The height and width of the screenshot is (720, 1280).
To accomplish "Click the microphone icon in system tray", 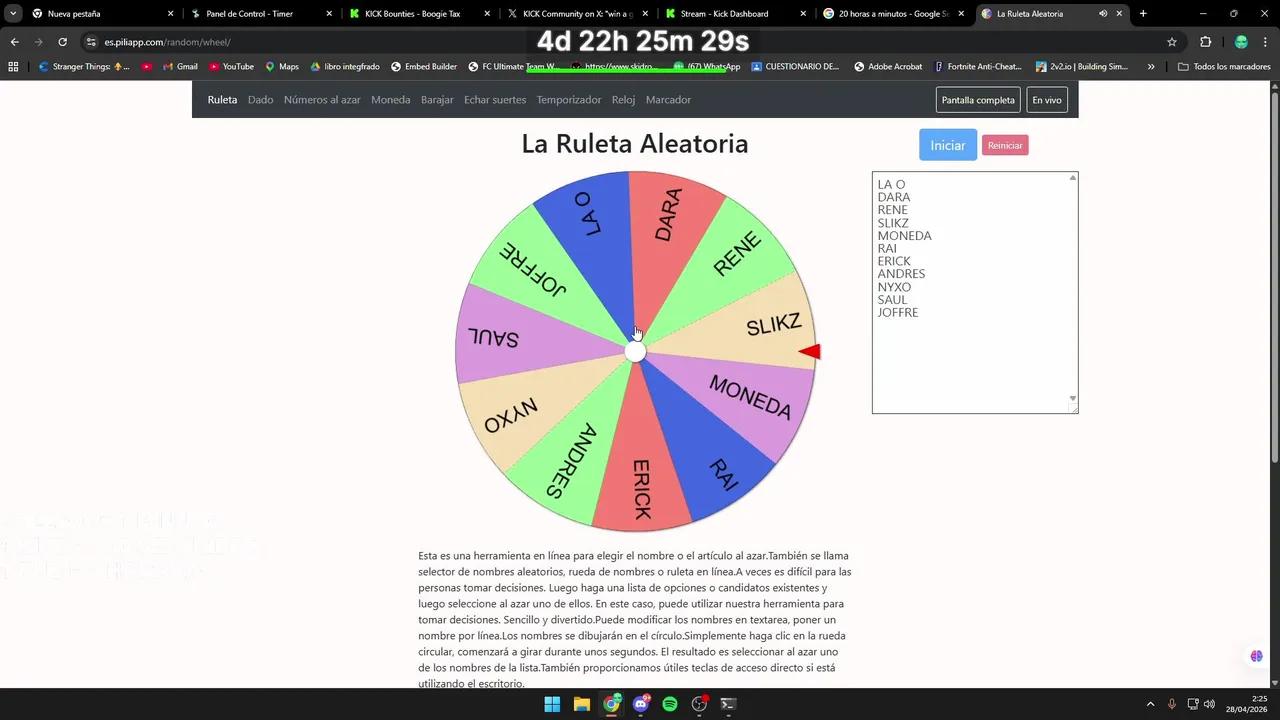I will pyautogui.click(x=1172, y=704).
